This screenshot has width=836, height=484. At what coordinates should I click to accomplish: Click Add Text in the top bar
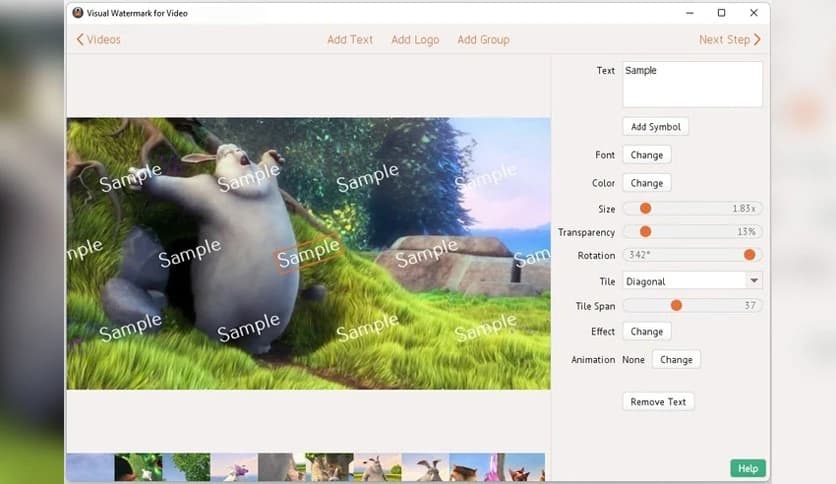pyautogui.click(x=350, y=39)
